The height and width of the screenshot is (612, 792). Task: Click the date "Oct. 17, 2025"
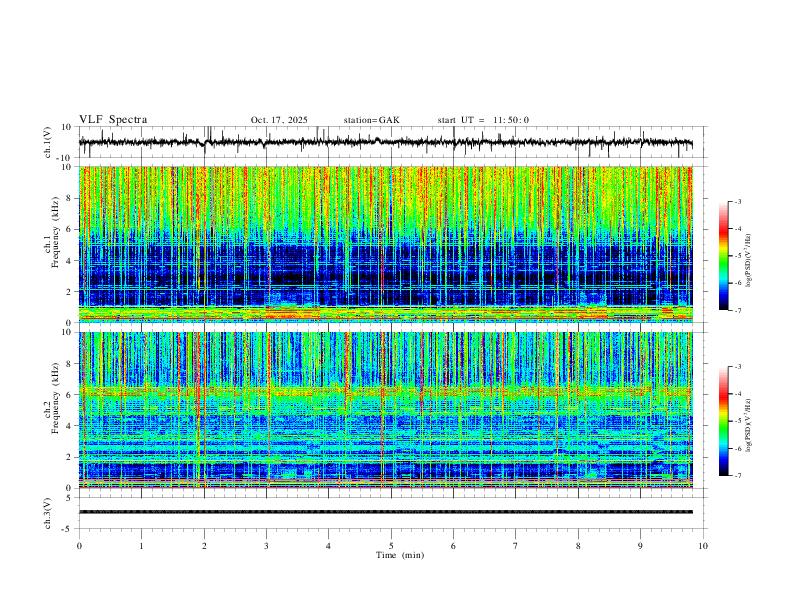tap(279, 120)
